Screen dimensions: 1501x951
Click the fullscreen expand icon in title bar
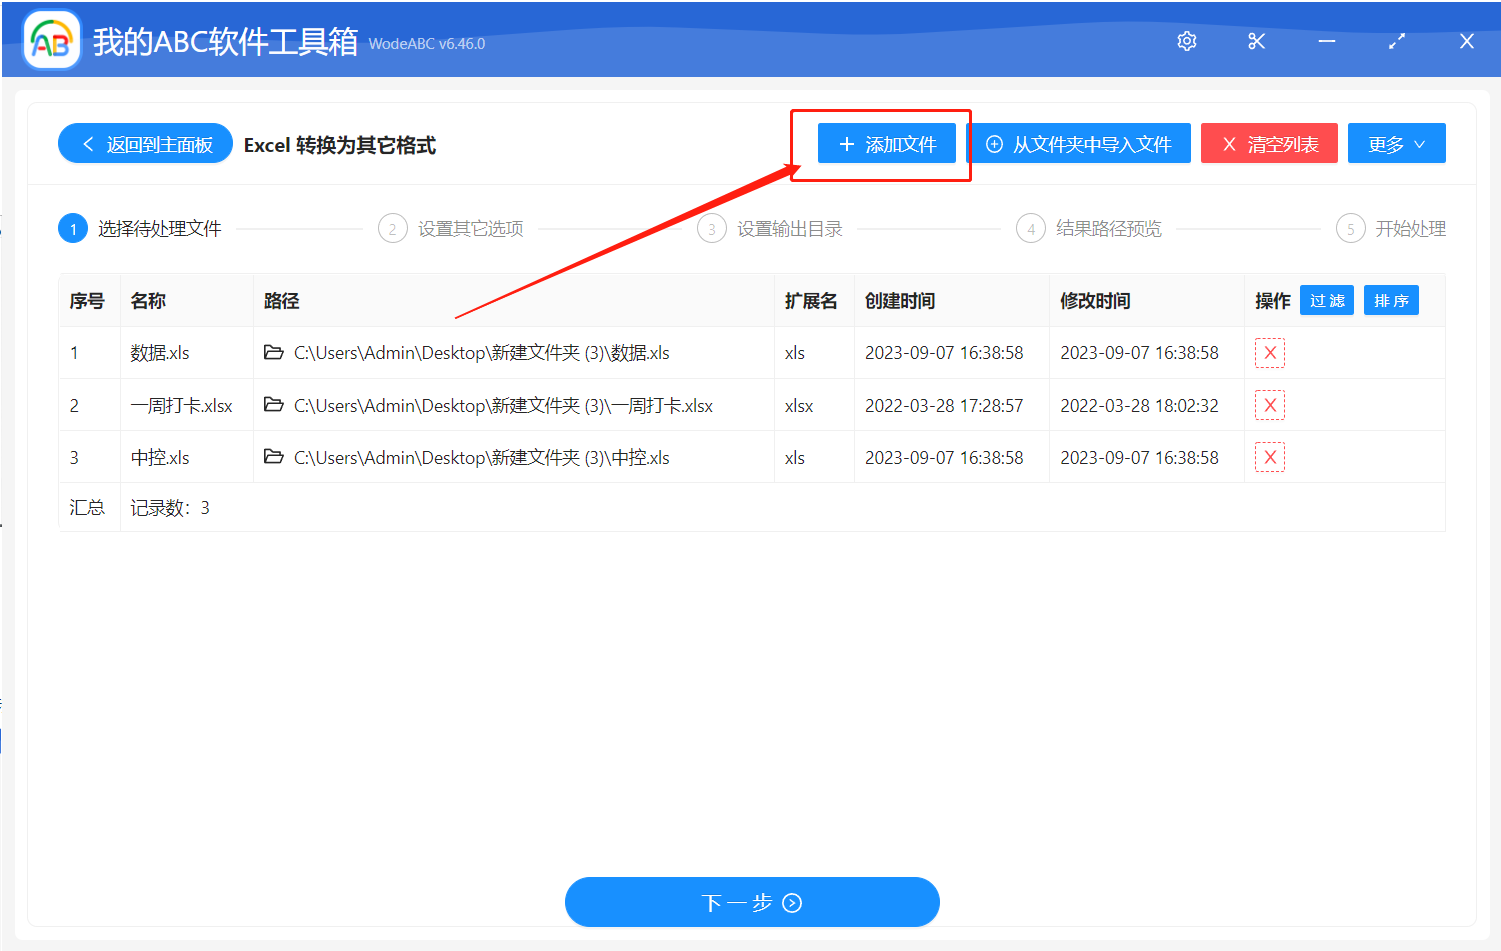pyautogui.click(x=1396, y=41)
